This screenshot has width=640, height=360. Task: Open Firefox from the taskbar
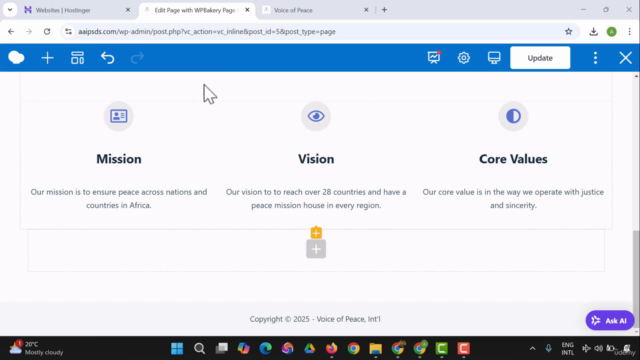point(331,348)
